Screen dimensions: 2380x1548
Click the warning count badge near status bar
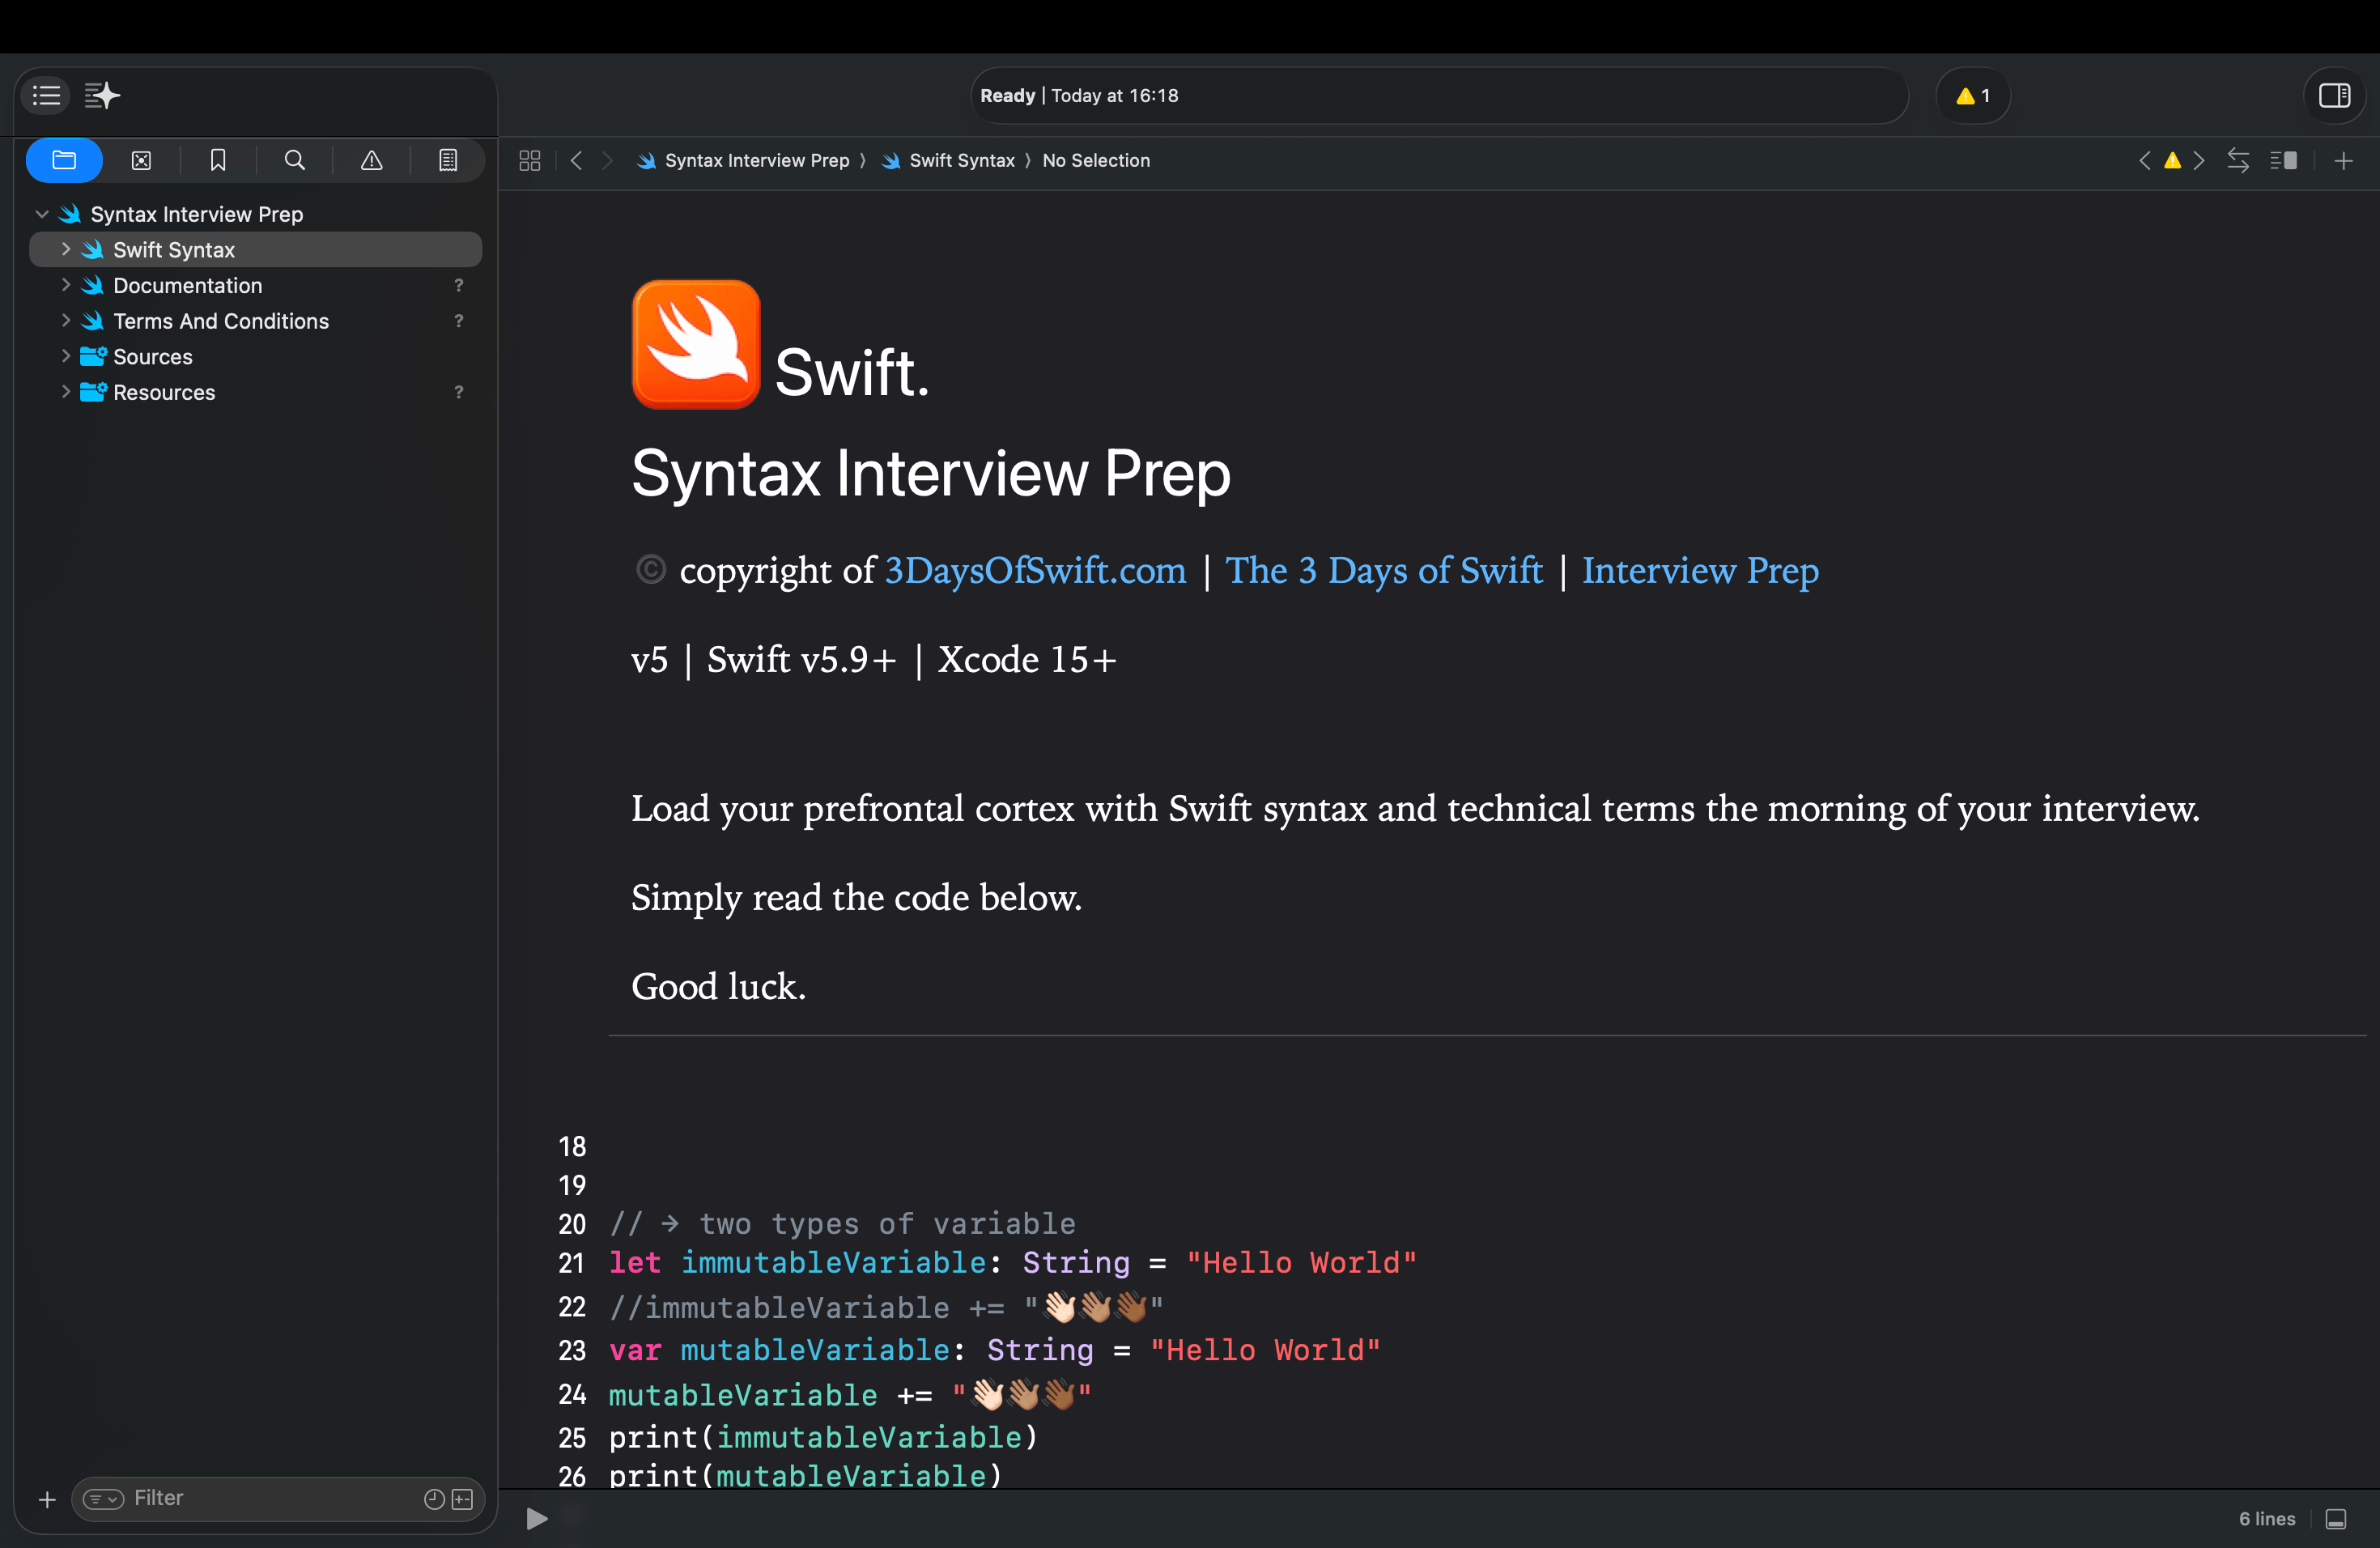[1972, 95]
